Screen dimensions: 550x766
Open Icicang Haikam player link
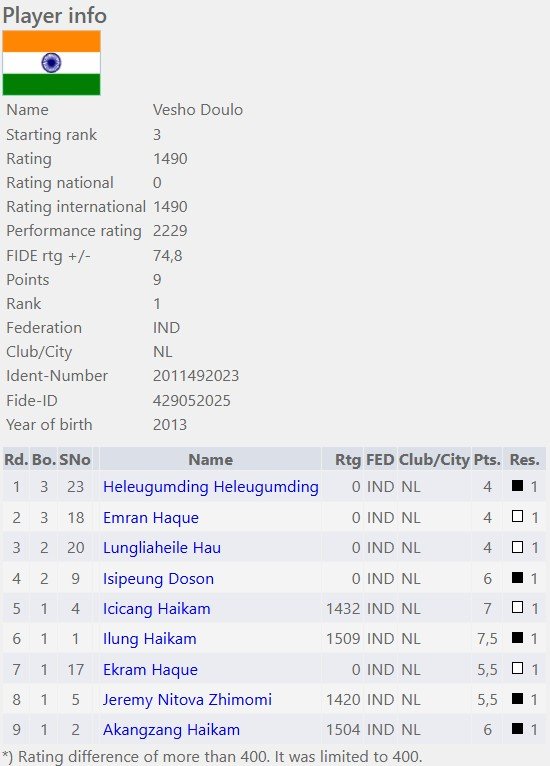[156, 609]
